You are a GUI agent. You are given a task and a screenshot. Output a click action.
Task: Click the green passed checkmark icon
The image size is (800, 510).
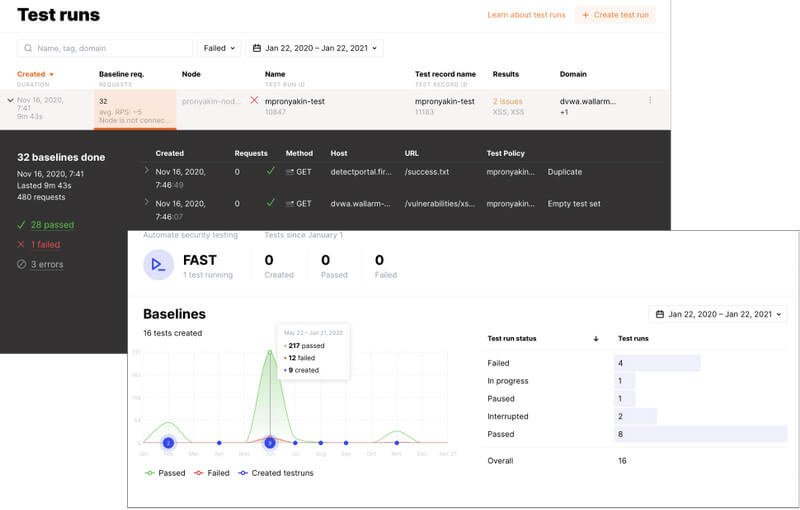[21, 225]
